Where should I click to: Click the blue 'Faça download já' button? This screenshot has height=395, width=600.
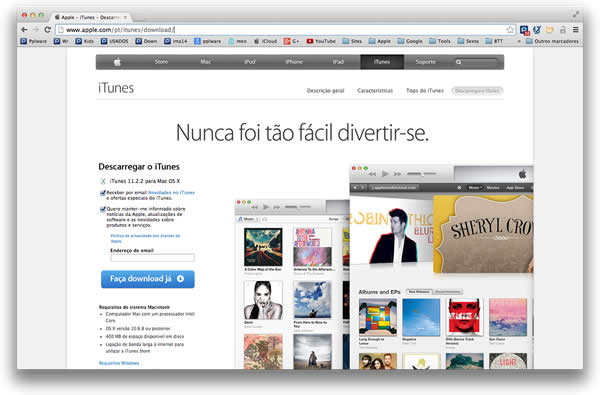tap(148, 279)
